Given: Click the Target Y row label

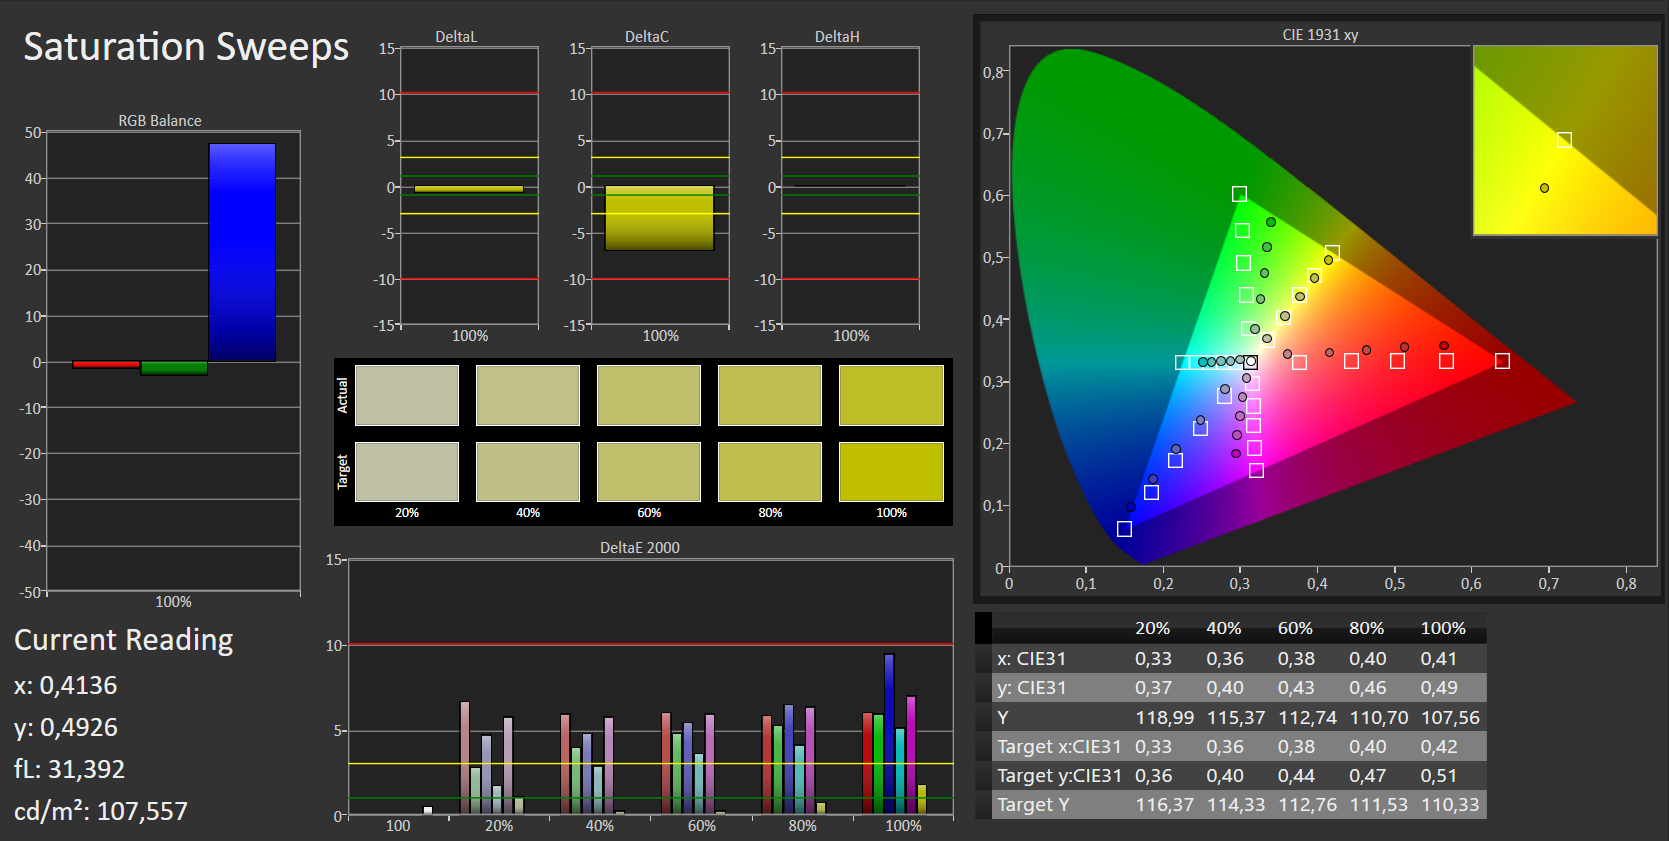Looking at the screenshot, I should 1033,804.
